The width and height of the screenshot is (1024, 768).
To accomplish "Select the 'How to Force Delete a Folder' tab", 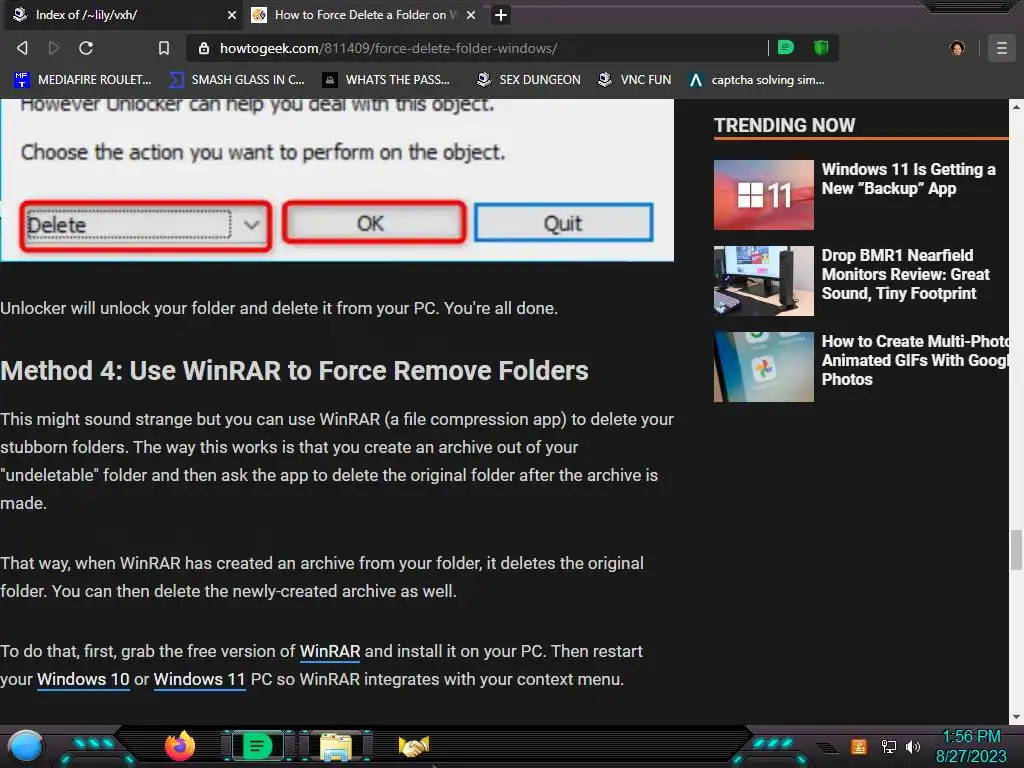I will 364,15.
